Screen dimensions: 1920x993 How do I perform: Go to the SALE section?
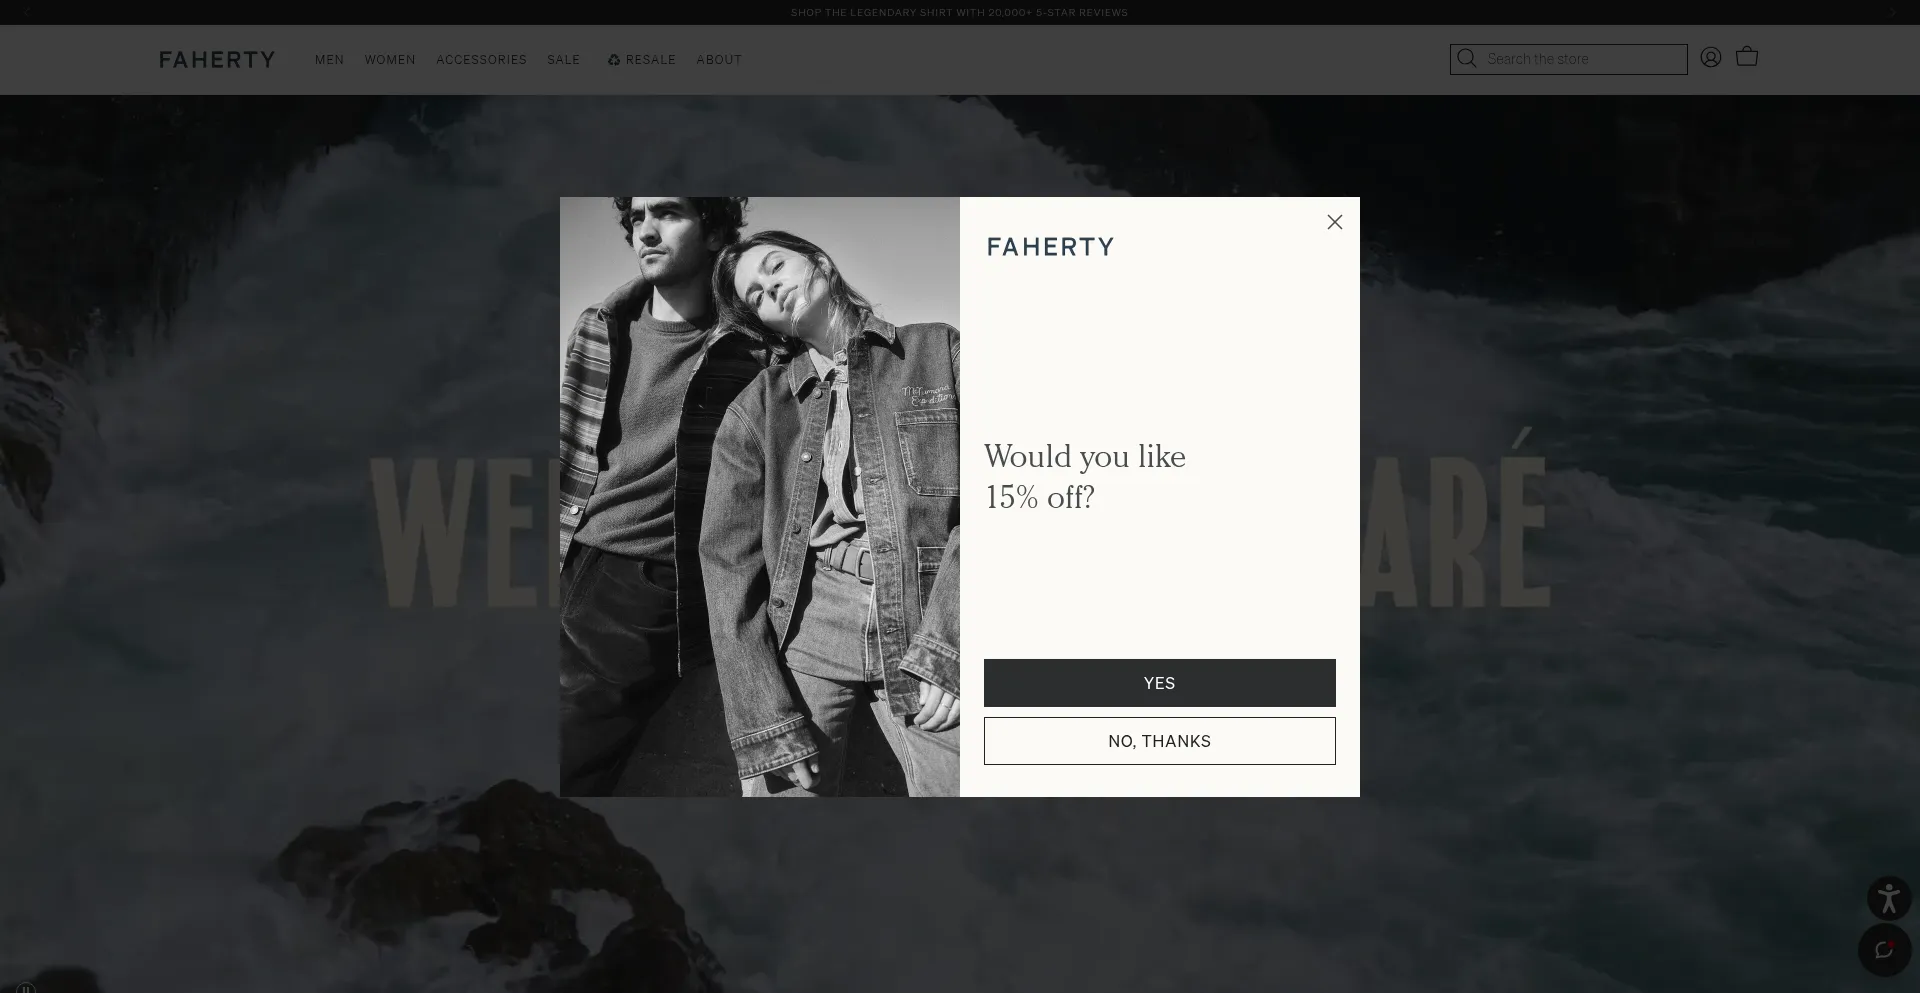coord(563,60)
